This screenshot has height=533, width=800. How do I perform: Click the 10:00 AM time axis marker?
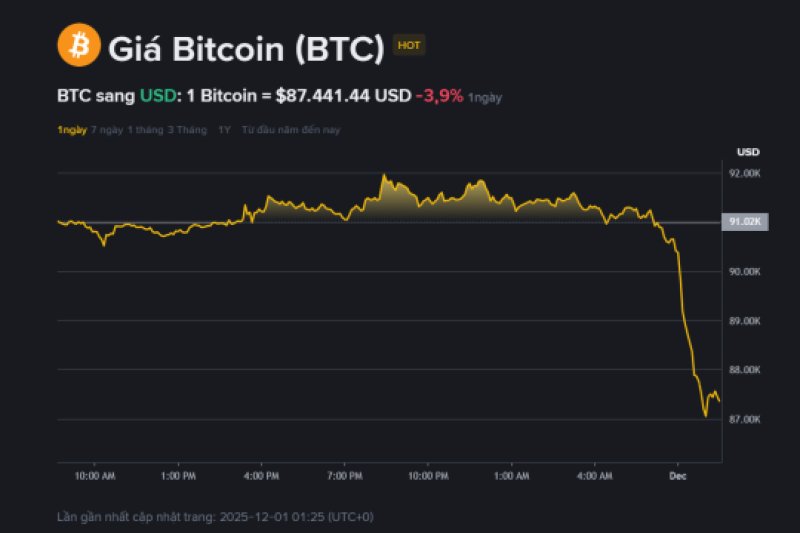point(95,475)
